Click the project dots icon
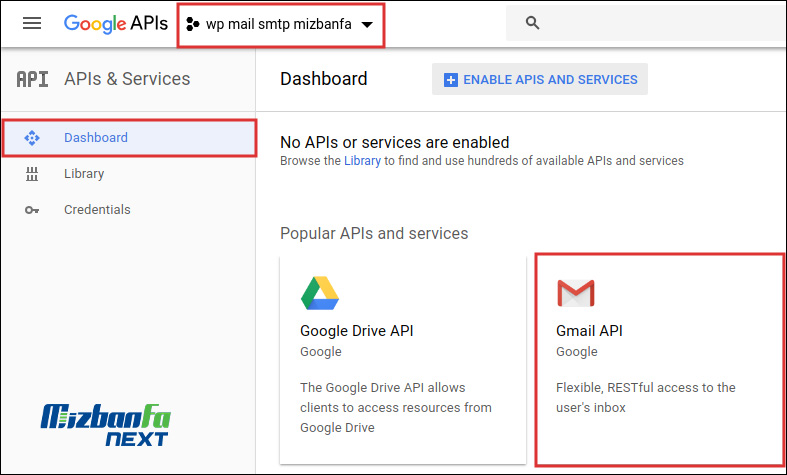 click(193, 24)
